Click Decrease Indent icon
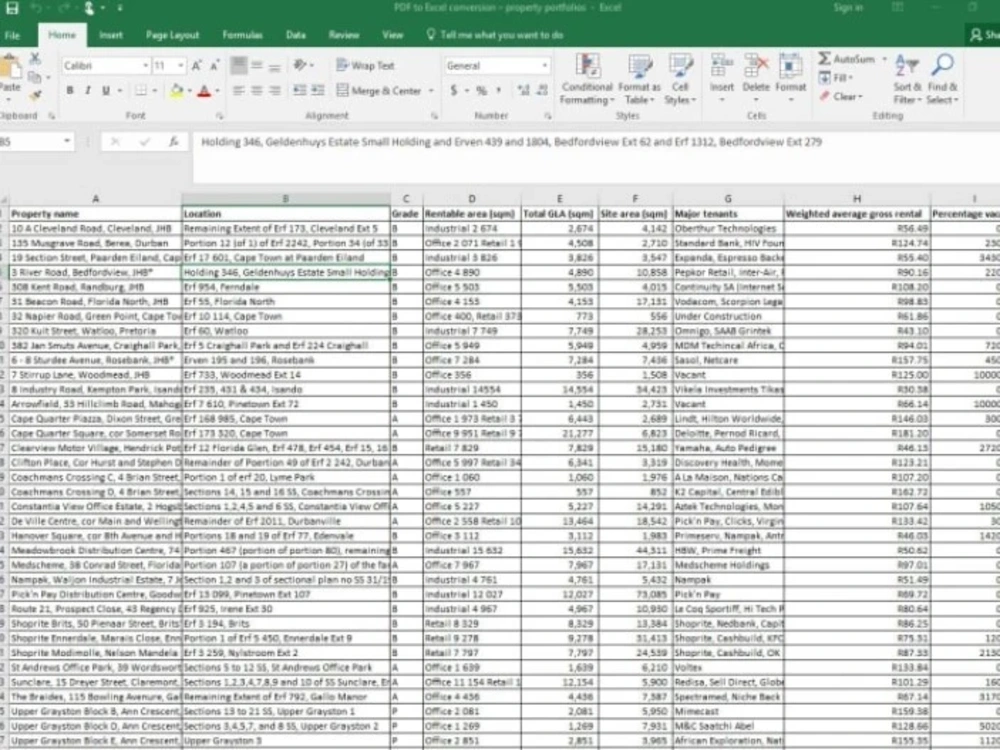The height and width of the screenshot is (750, 1000). pos(299,91)
